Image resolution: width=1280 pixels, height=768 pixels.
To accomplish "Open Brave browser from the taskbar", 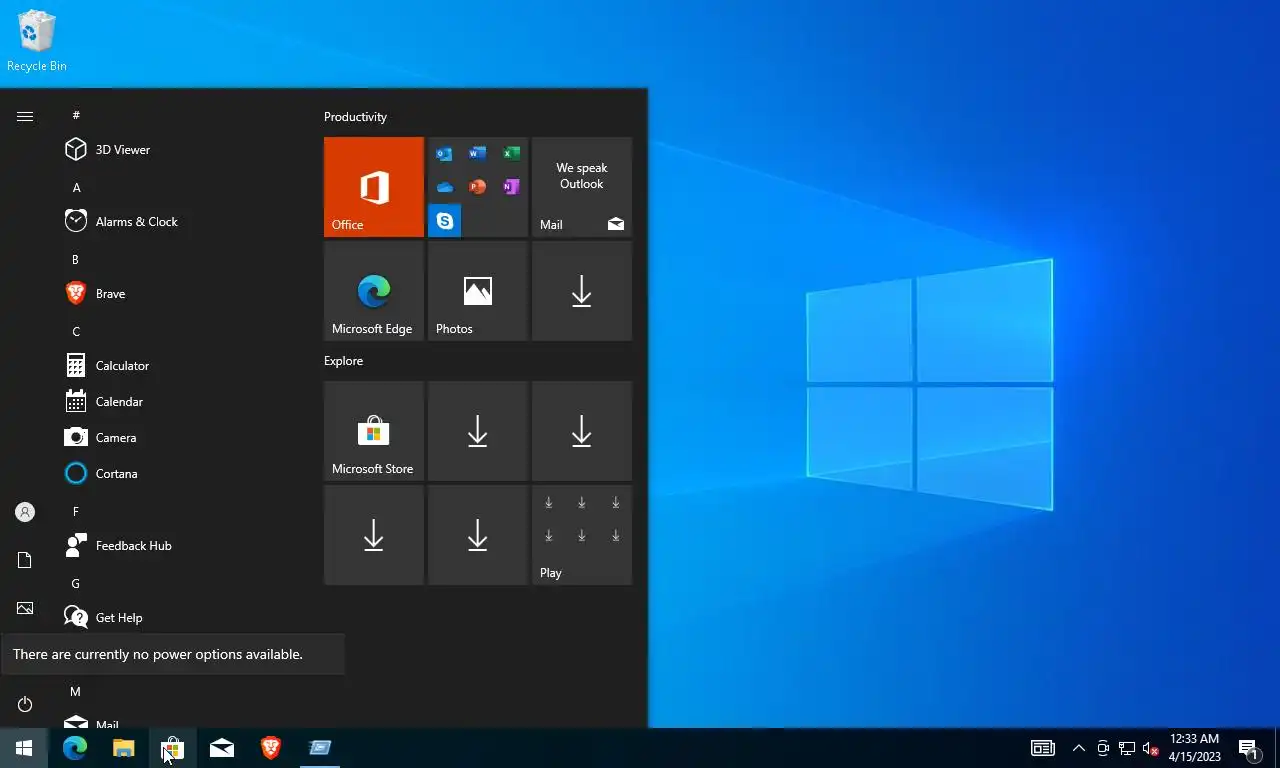I will point(270,748).
